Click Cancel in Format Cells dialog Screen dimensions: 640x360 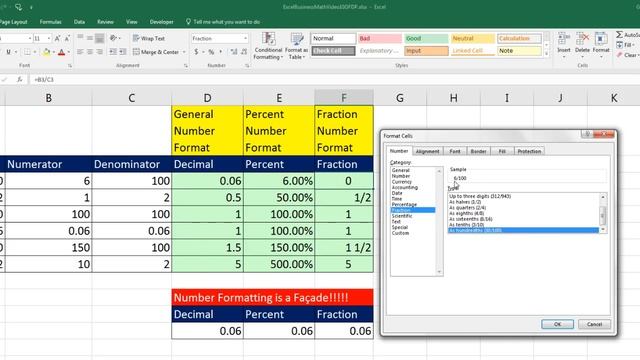coord(594,324)
